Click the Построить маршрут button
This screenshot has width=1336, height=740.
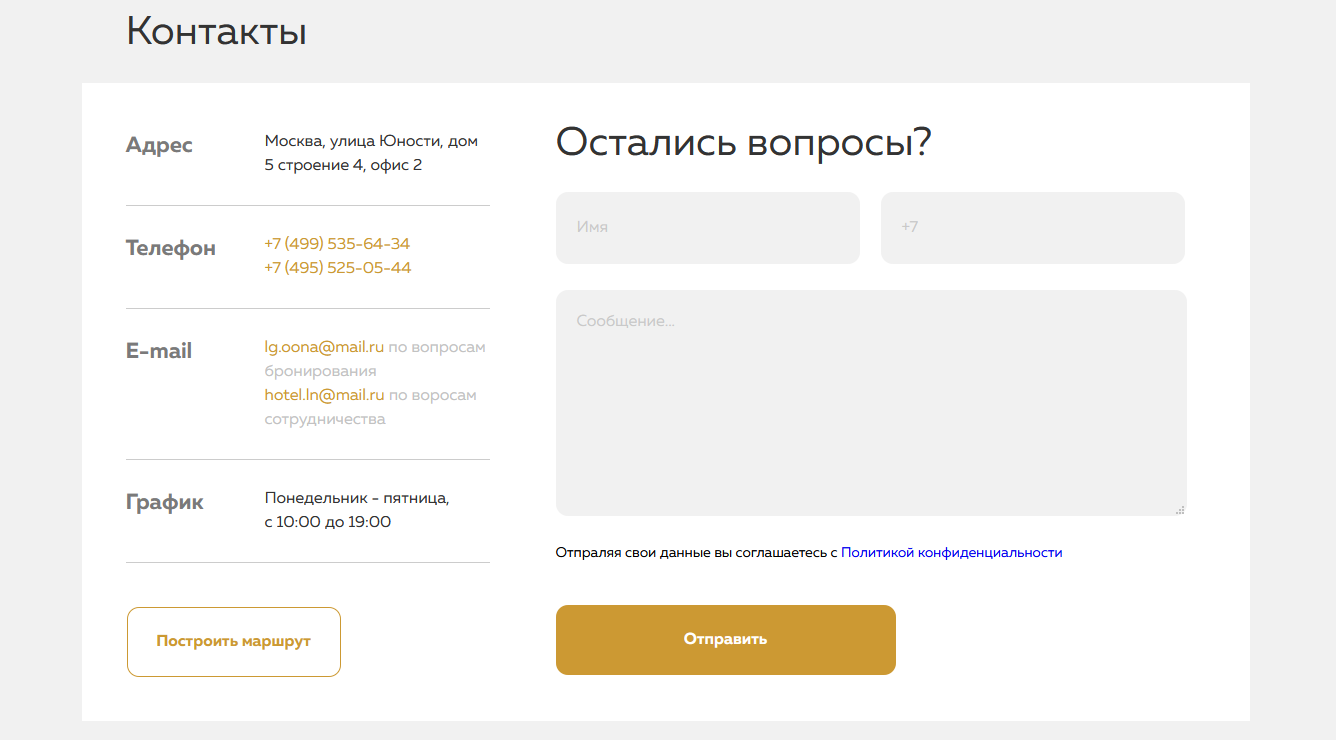(234, 642)
